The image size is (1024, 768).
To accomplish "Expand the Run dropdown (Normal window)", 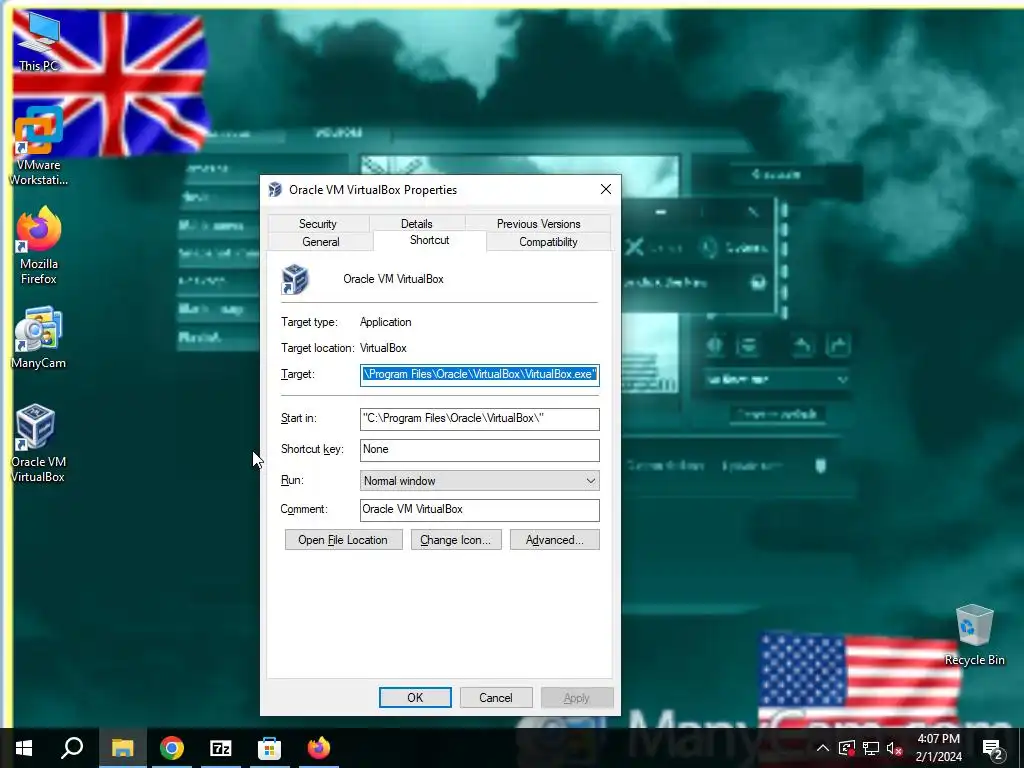I will click(x=479, y=481).
